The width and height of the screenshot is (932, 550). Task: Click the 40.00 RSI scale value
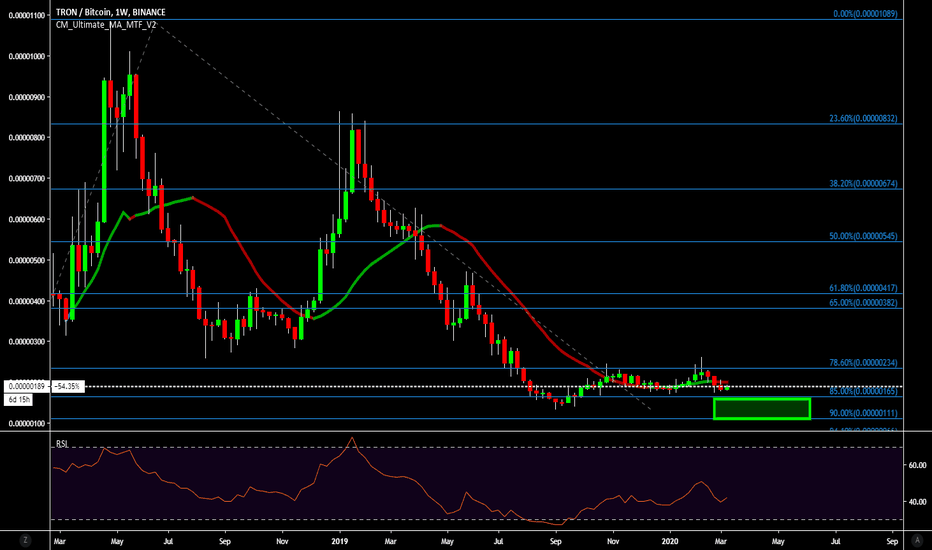click(x=917, y=502)
